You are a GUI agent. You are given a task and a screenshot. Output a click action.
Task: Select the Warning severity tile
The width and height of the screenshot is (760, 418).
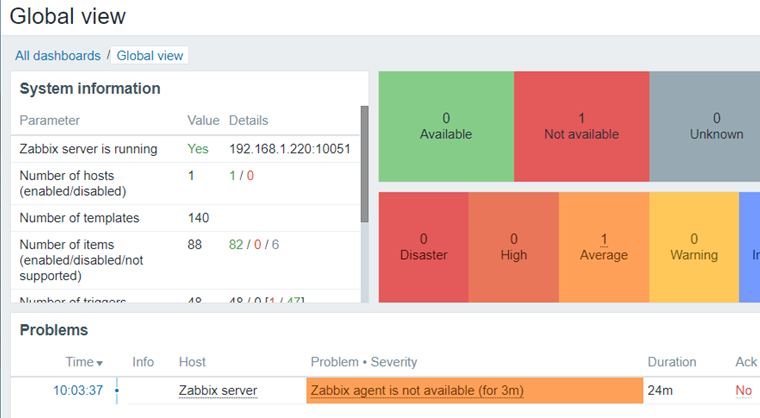(x=694, y=247)
